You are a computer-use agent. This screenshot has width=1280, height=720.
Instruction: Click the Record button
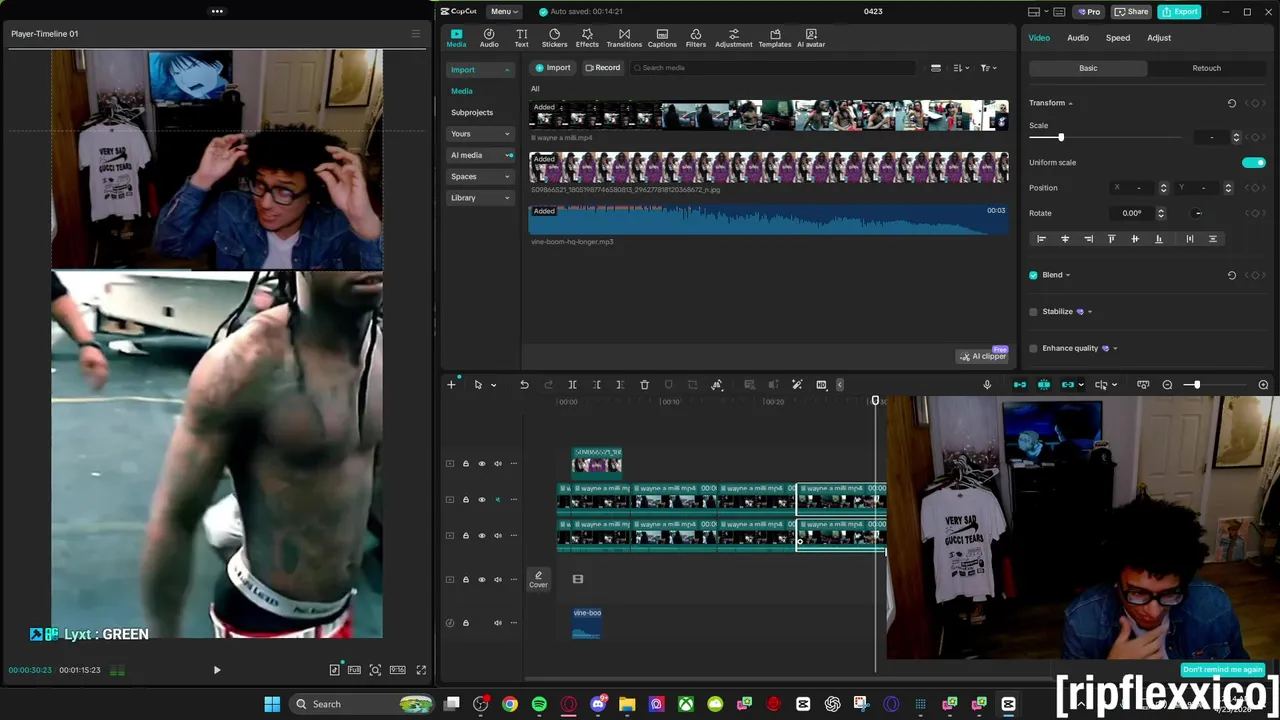click(x=603, y=68)
